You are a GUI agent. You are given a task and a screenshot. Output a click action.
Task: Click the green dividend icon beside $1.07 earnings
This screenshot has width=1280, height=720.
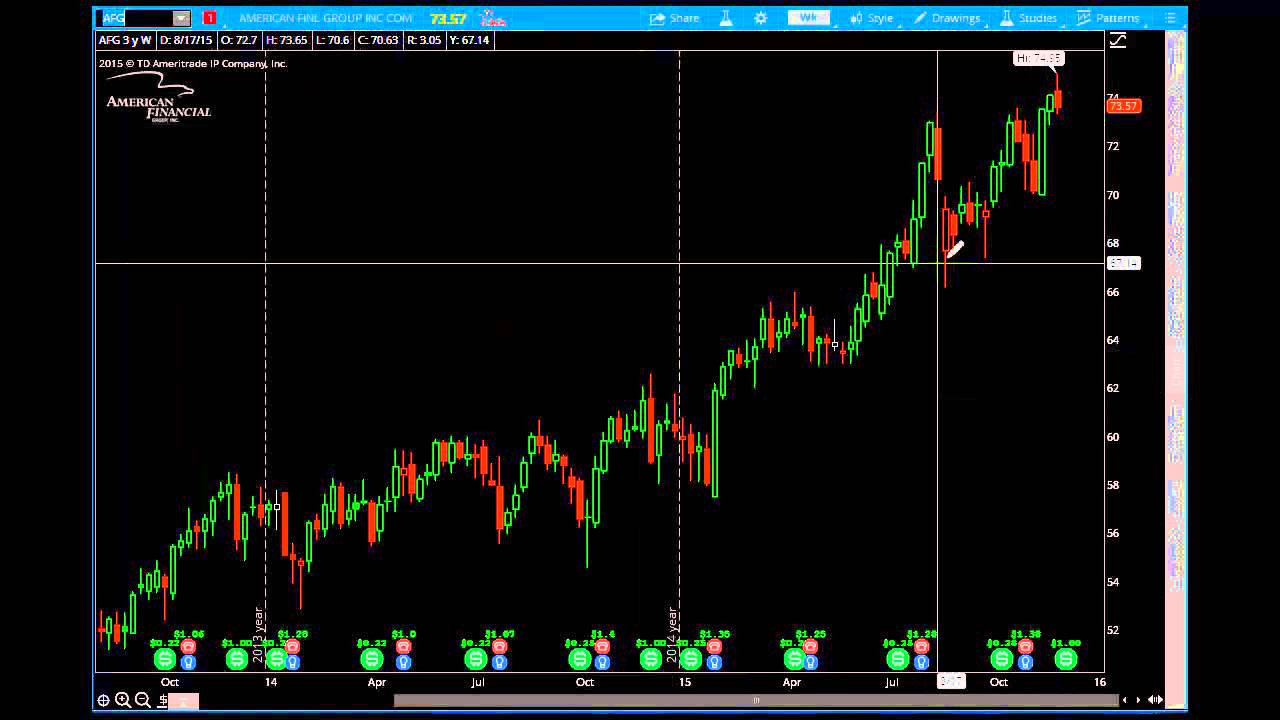[476, 659]
